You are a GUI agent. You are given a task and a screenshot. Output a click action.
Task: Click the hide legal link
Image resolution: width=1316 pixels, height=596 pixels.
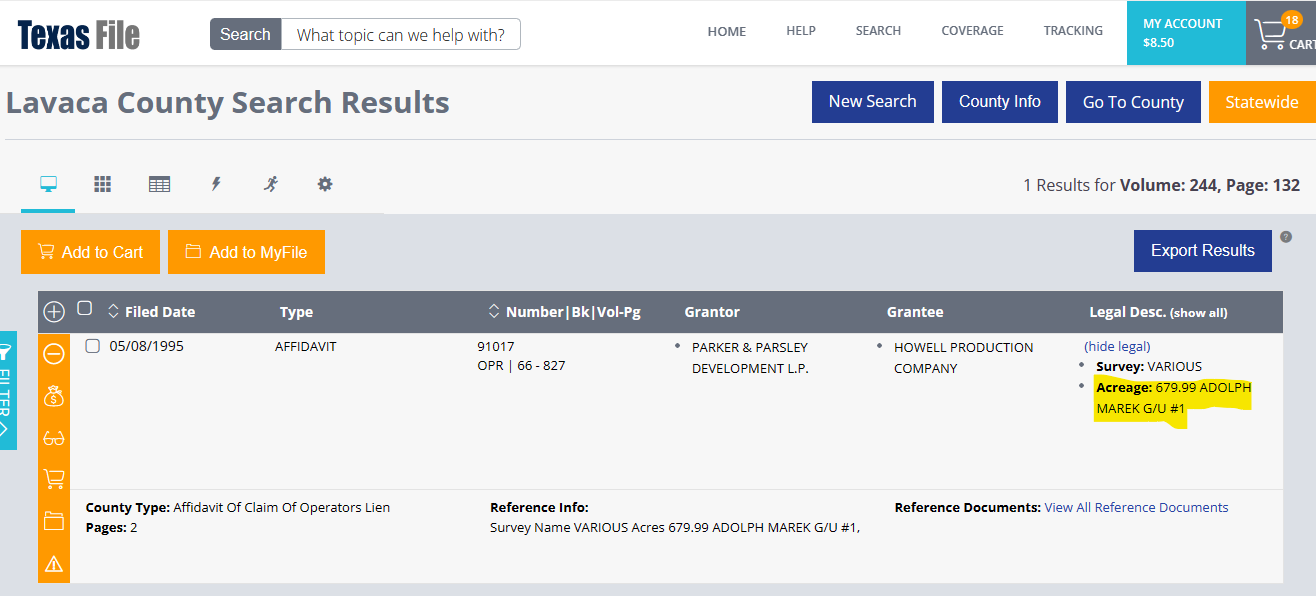1117,346
